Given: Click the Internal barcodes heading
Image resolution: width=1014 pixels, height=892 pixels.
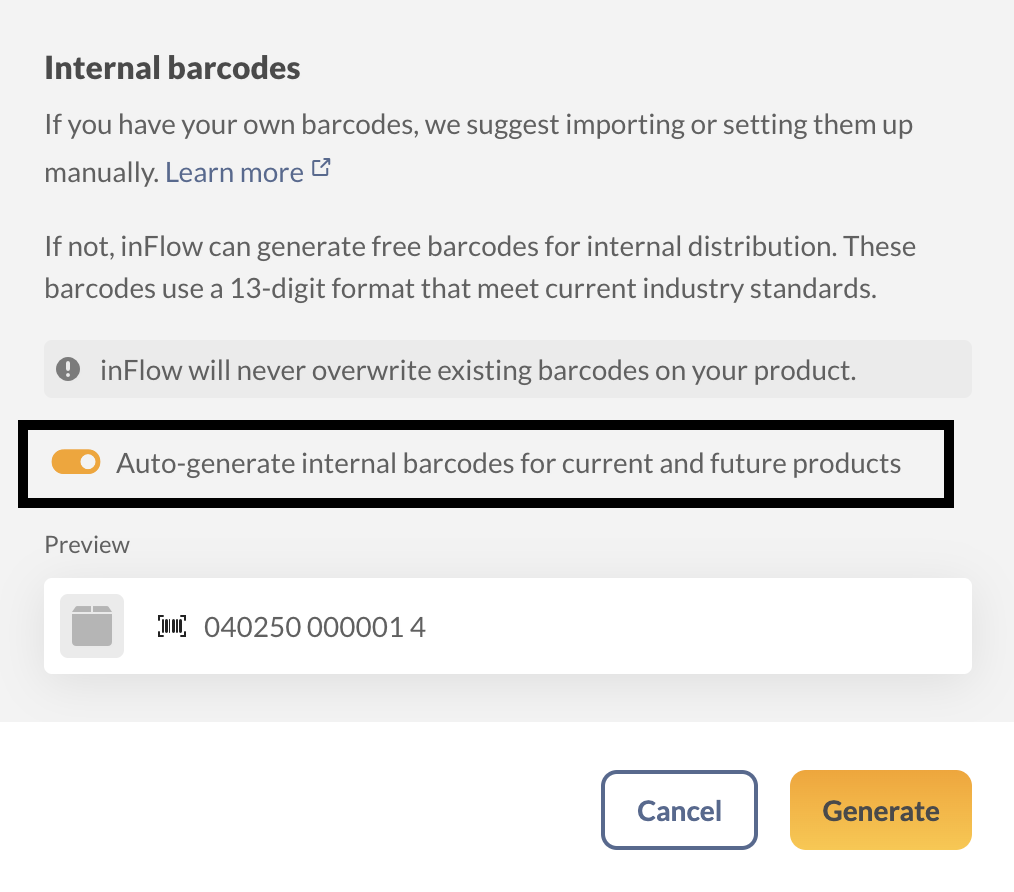Looking at the screenshot, I should [171, 67].
